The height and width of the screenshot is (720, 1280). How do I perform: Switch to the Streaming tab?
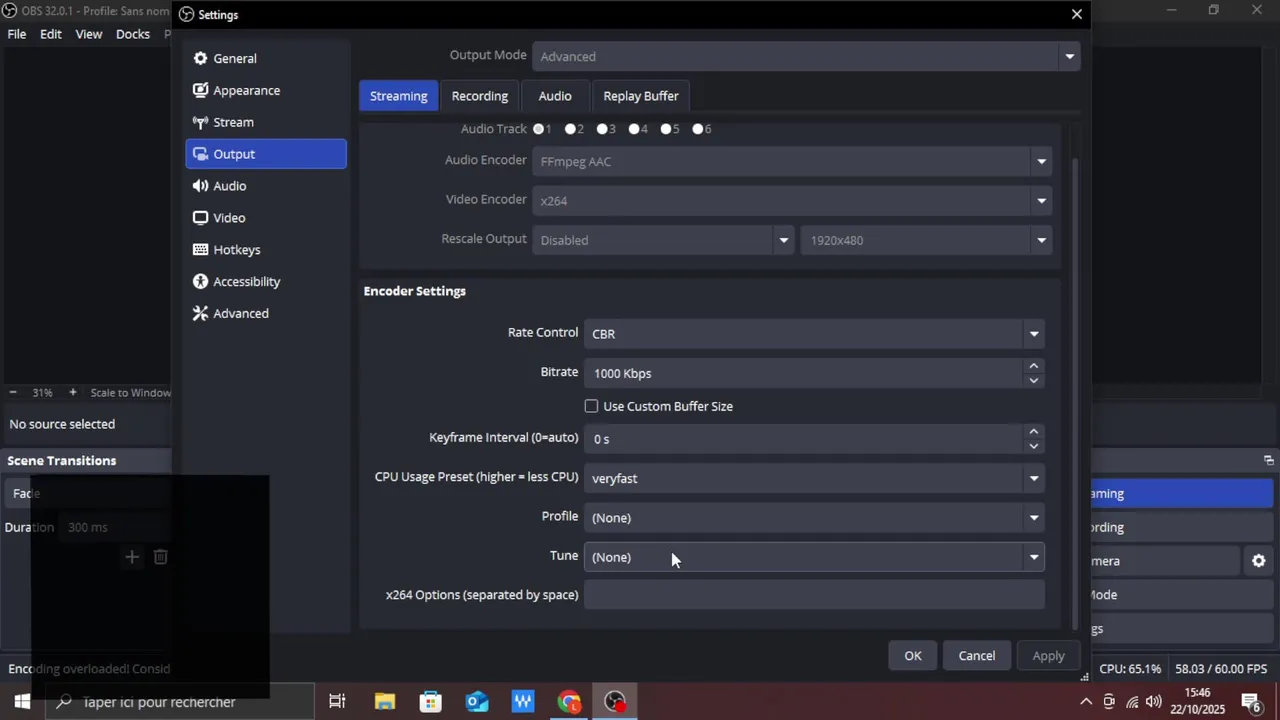[x=398, y=96]
